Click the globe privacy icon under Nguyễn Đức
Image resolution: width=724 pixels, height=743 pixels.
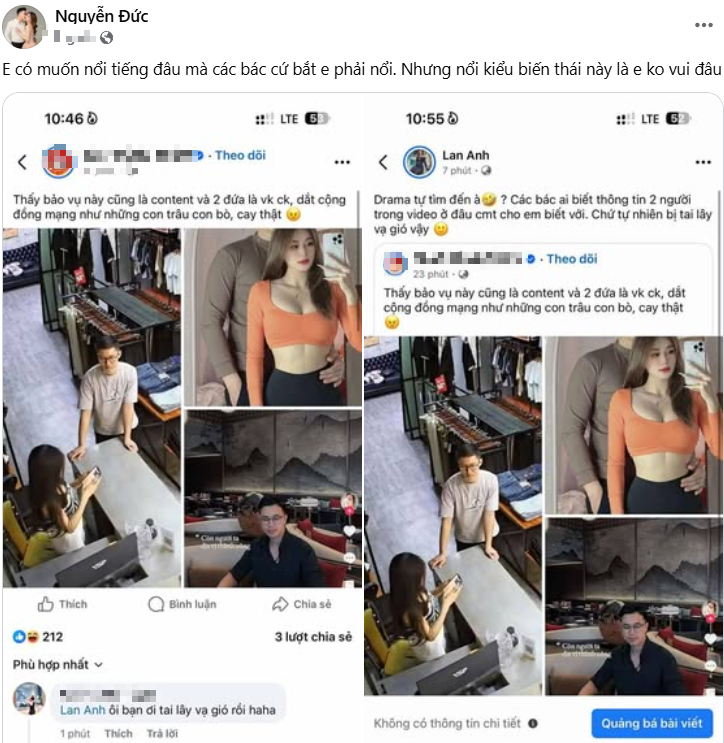coord(107,37)
